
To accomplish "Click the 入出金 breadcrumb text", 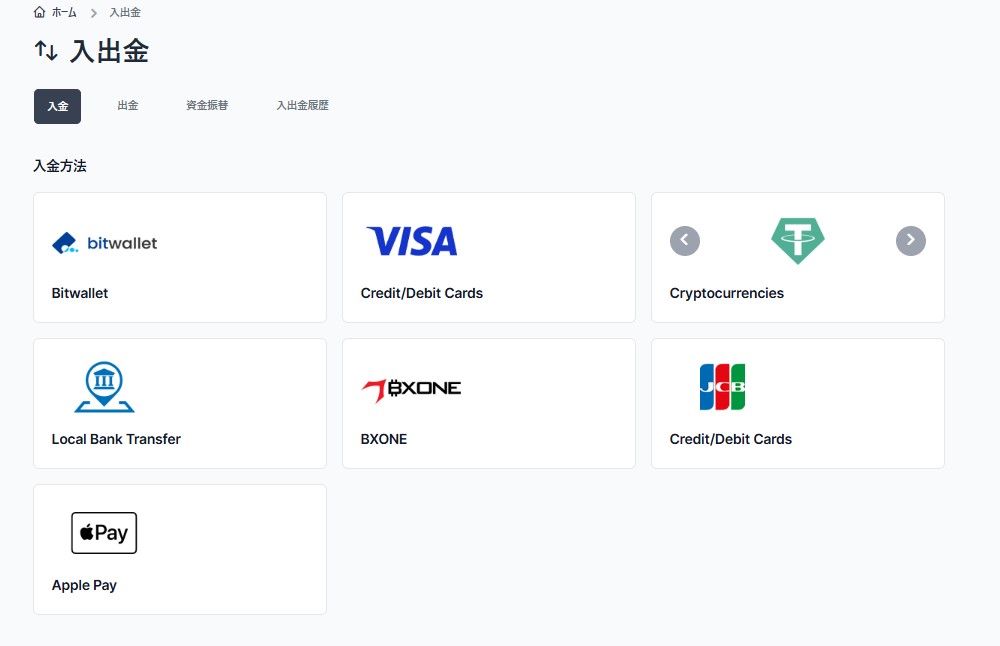I will pyautogui.click(x=125, y=12).
